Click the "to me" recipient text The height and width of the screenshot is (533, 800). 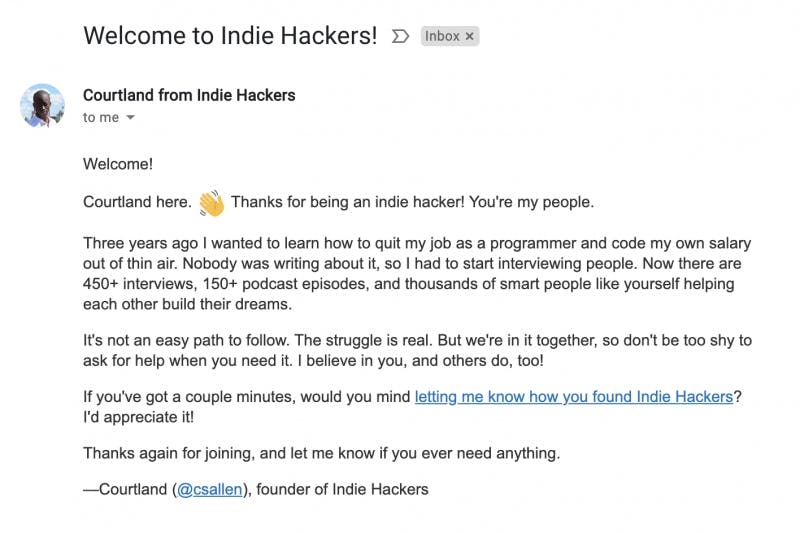[x=101, y=118]
